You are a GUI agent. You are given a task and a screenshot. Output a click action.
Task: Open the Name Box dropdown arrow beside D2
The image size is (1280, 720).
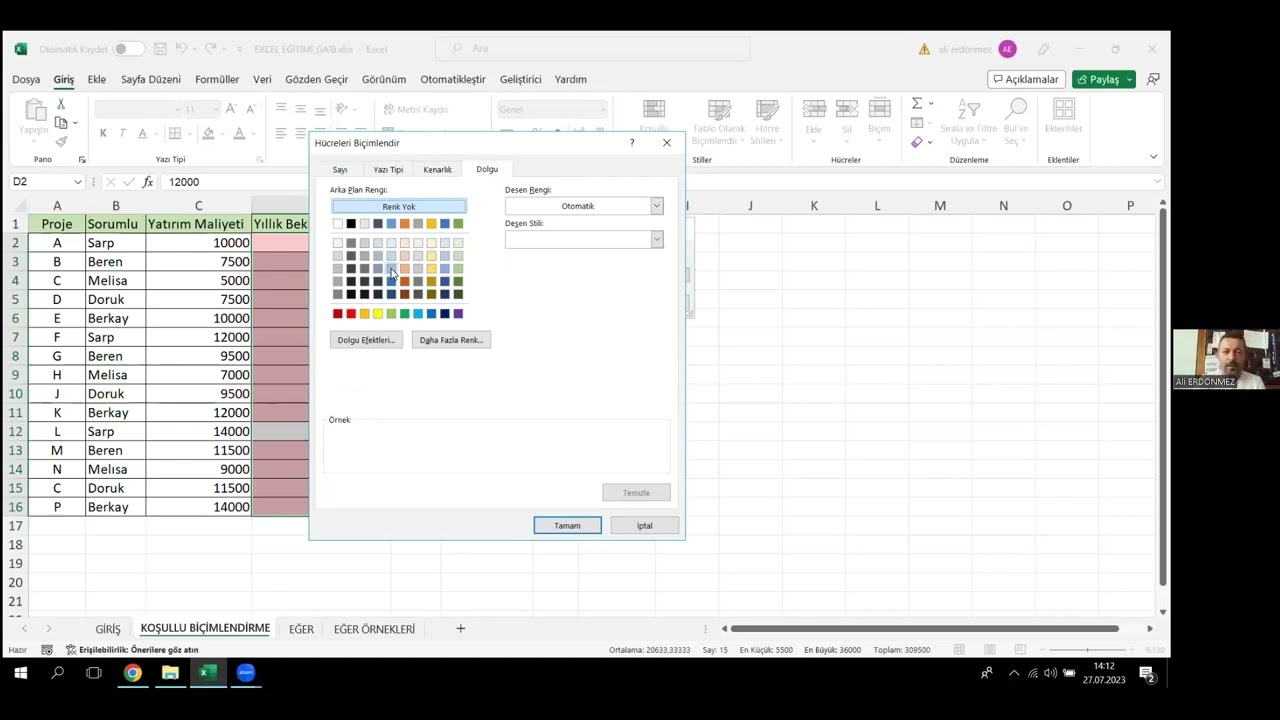pos(77,182)
